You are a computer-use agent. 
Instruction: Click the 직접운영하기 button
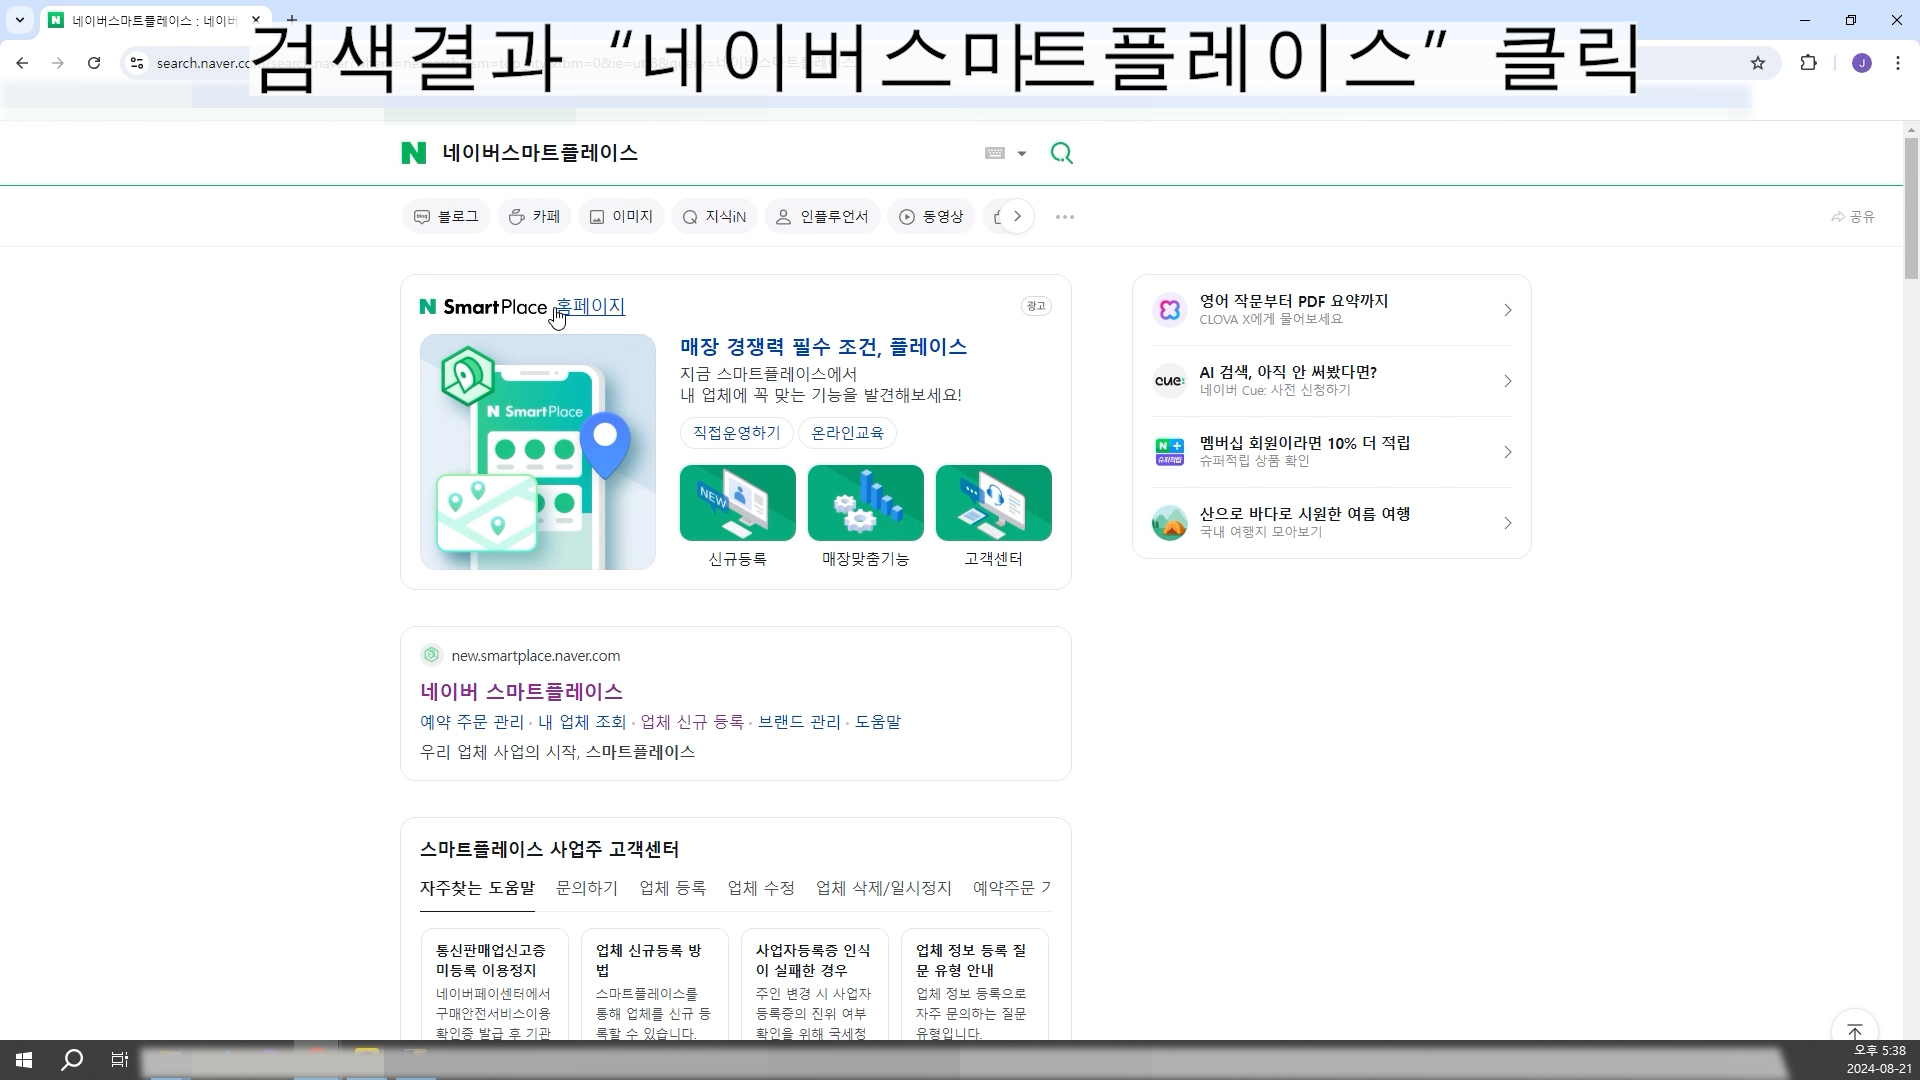[x=737, y=433]
